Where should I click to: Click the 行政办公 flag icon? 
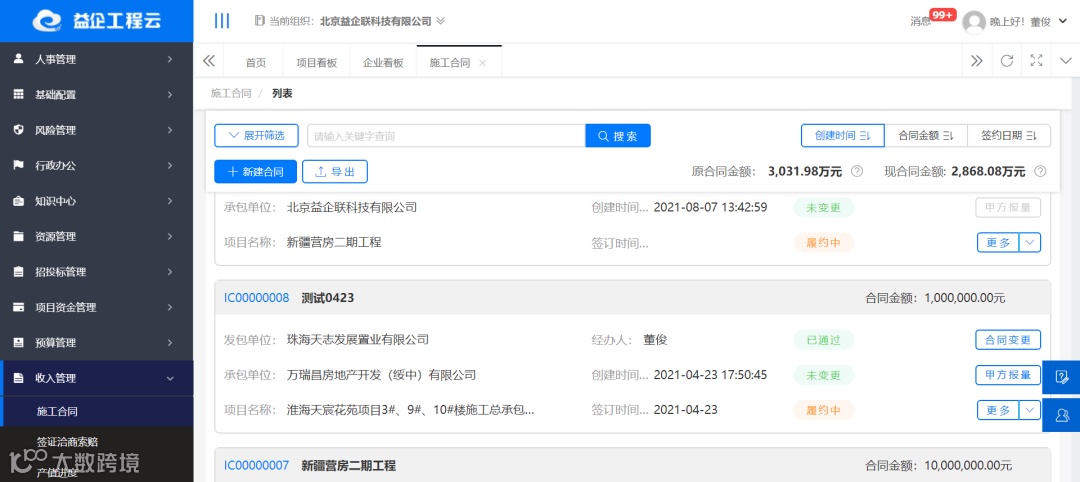[19, 165]
